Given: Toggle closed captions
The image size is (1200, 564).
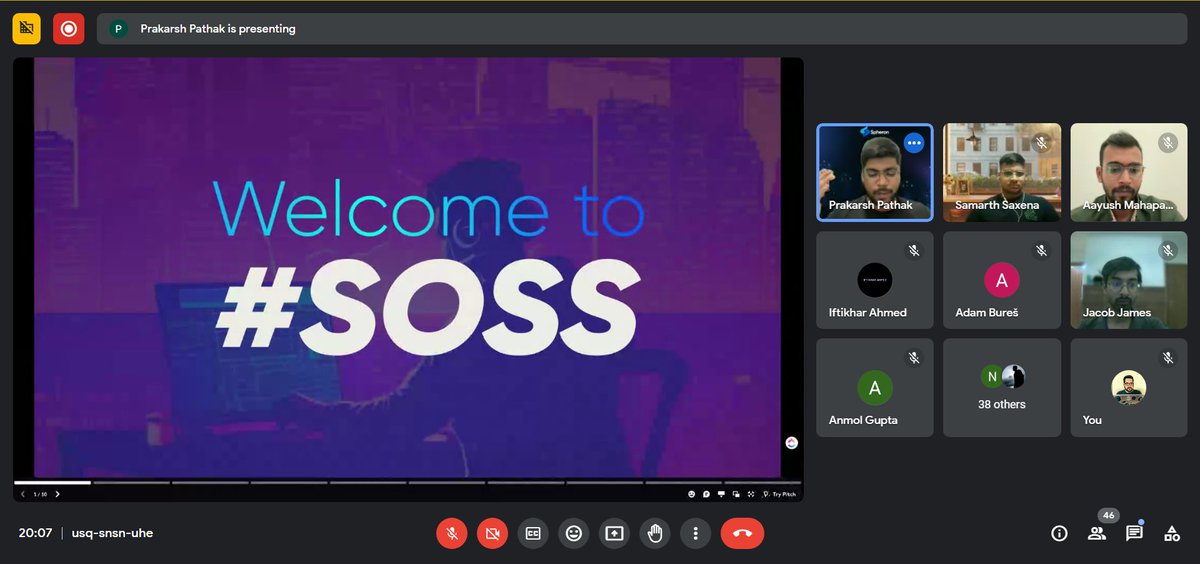Looking at the screenshot, I should pyautogui.click(x=533, y=534).
